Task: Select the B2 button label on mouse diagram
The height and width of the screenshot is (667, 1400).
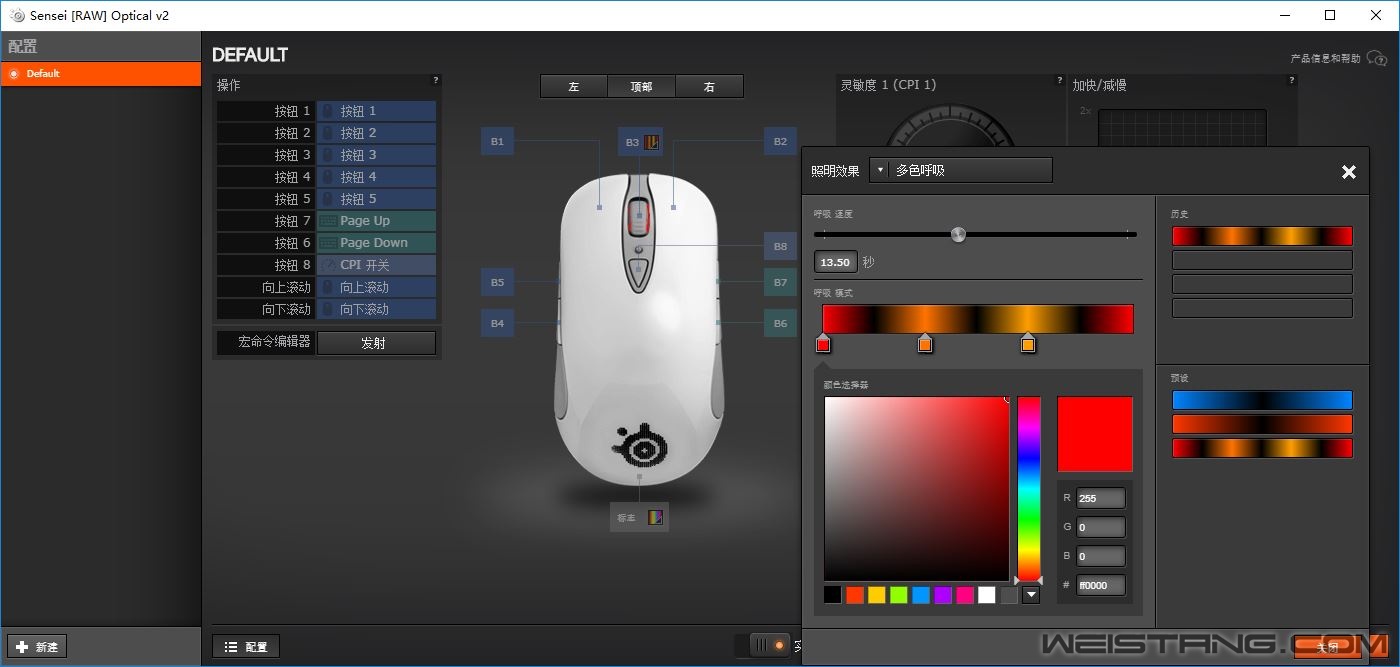Action: pyautogui.click(x=780, y=142)
